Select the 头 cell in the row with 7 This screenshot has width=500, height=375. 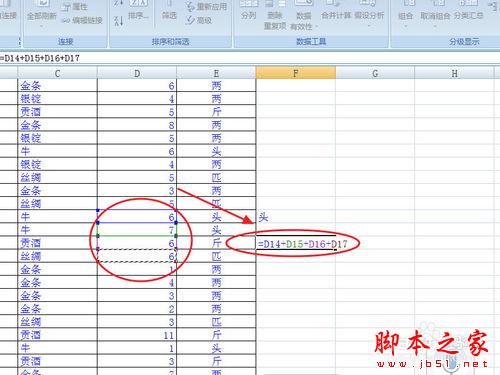tap(216, 230)
